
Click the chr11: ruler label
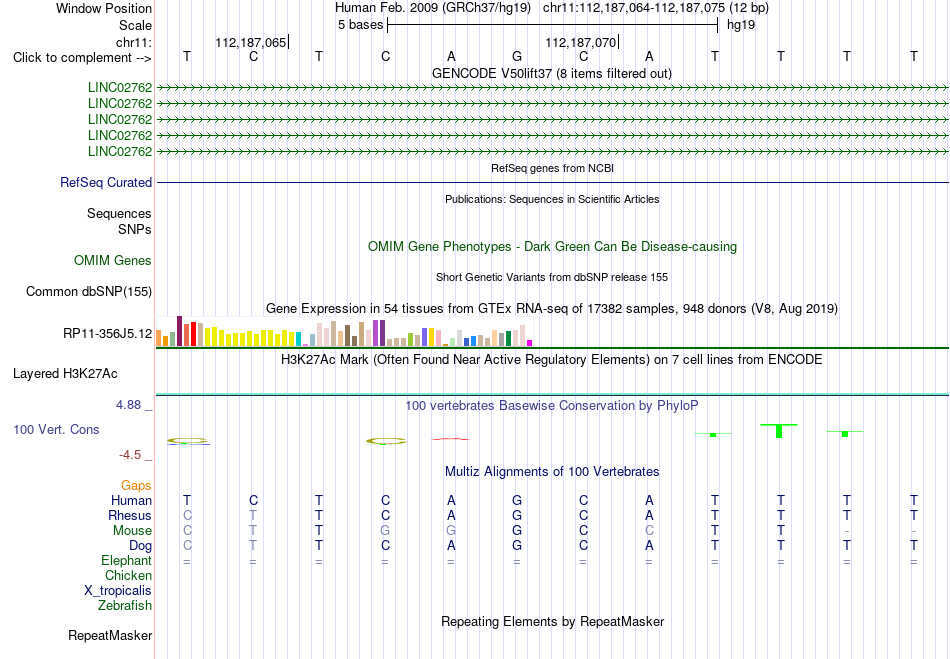tap(133, 42)
